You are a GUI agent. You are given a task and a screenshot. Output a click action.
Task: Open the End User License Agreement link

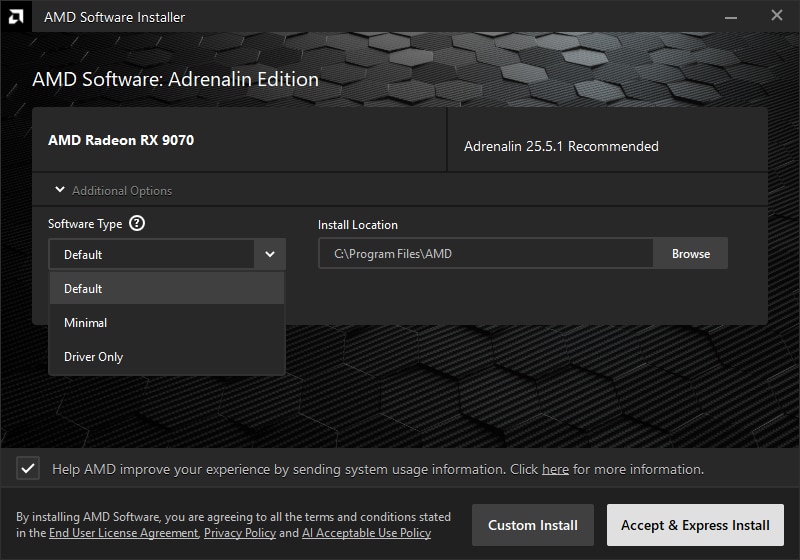[123, 533]
